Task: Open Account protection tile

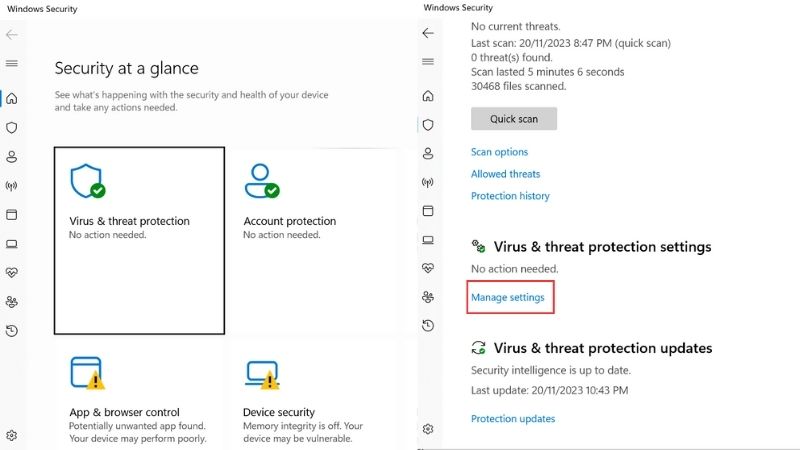Action: 313,241
